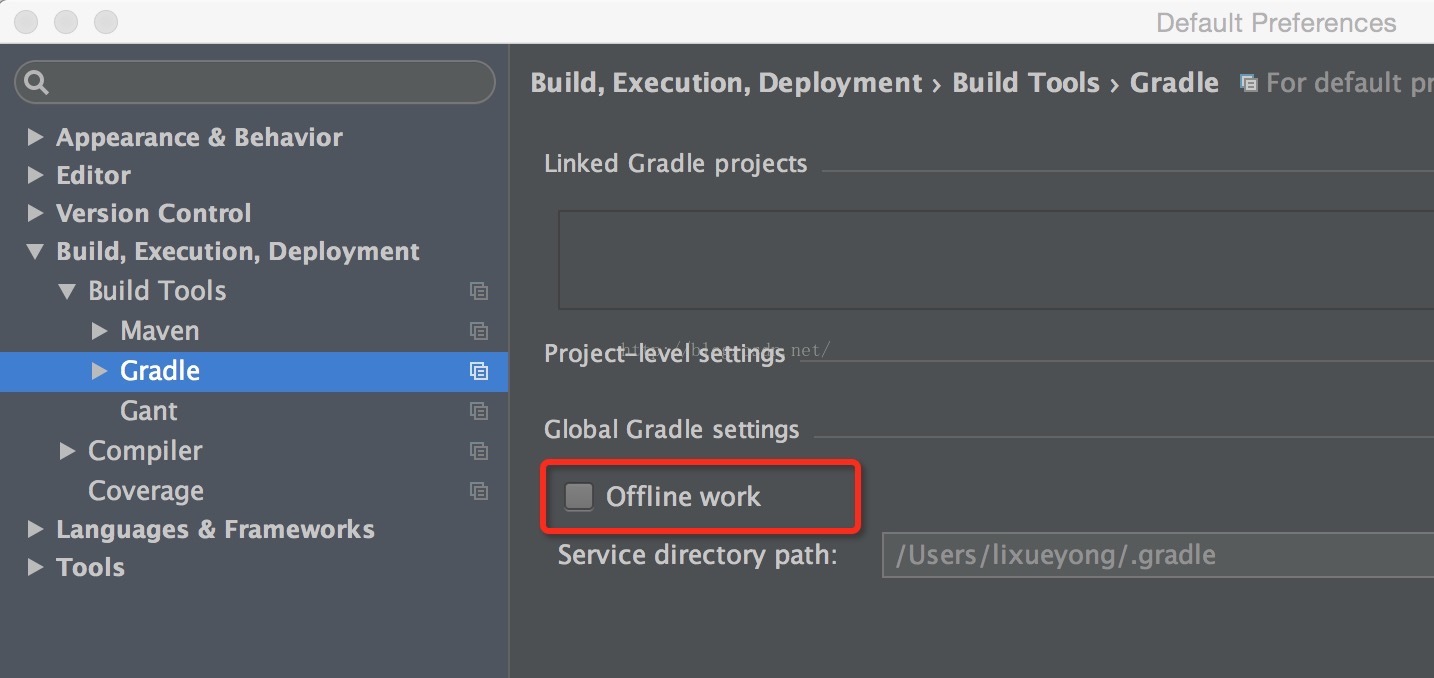The image size is (1434, 678).
Task: Expand the Appearance & Behavior section
Action: 36,137
